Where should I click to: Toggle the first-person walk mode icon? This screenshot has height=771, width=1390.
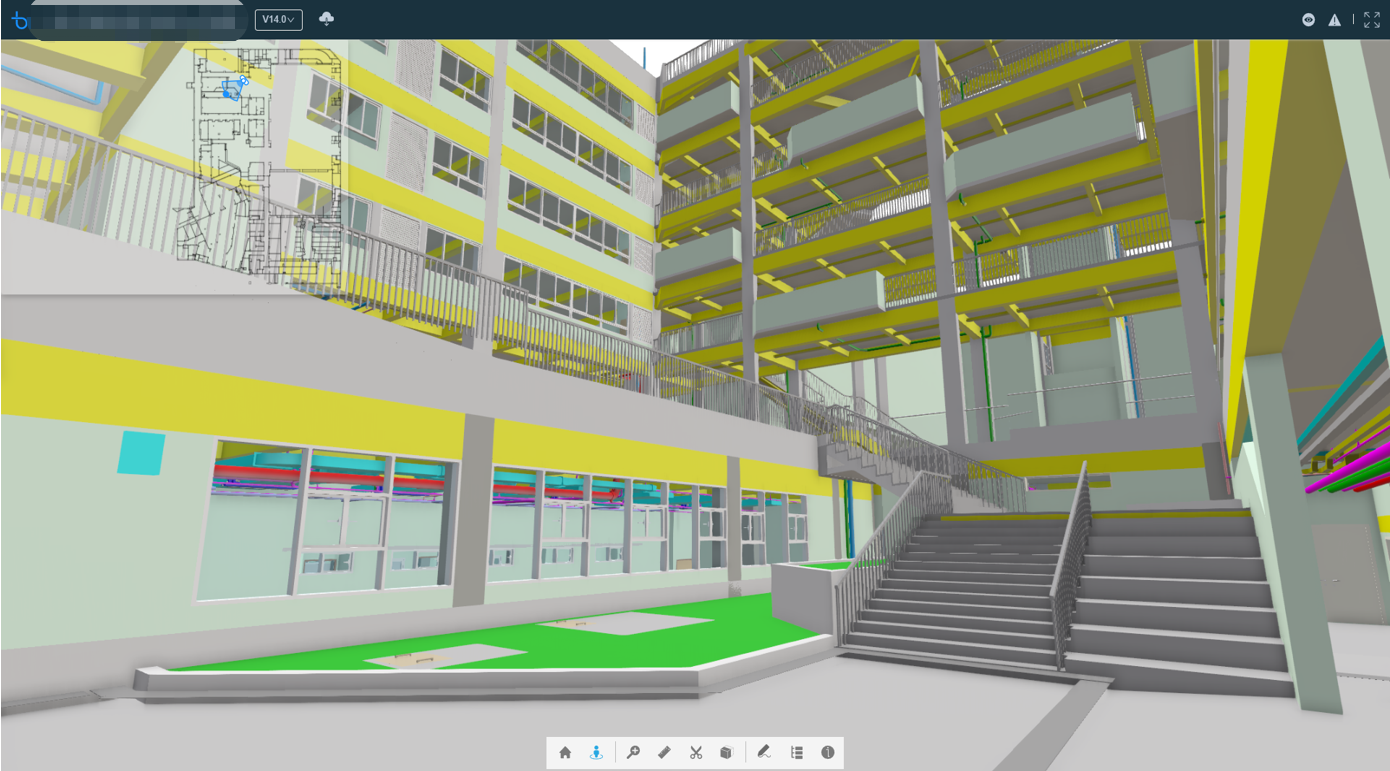[x=596, y=753]
